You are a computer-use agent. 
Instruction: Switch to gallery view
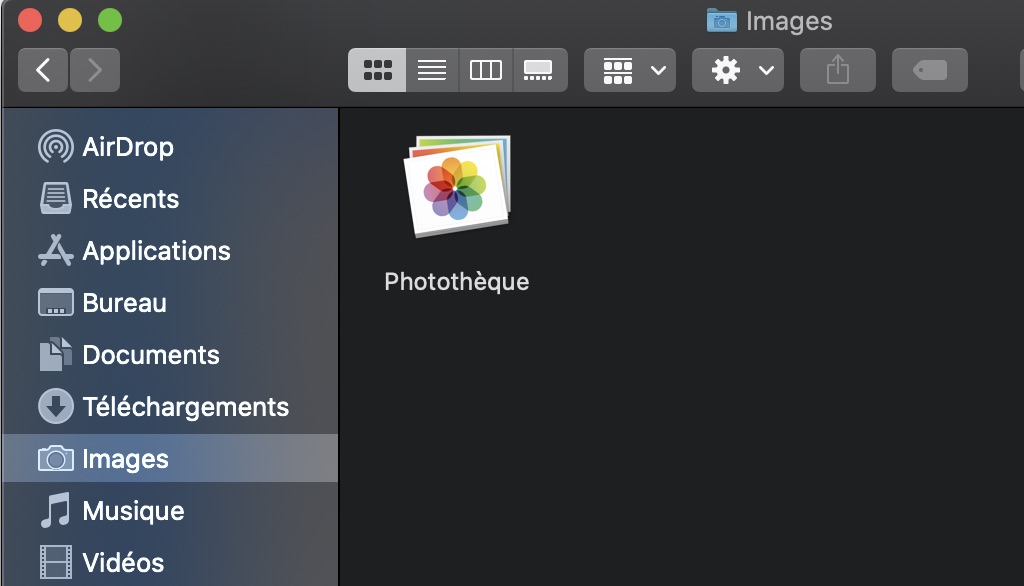click(x=539, y=70)
